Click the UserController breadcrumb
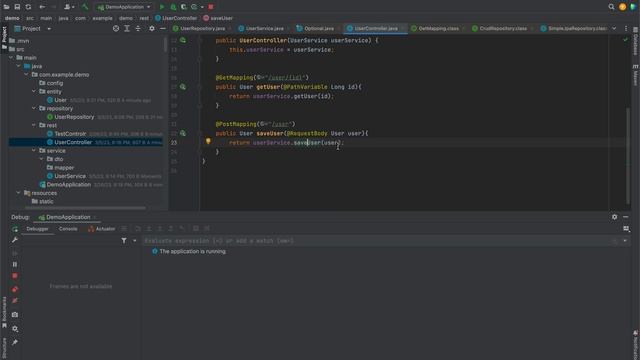Screen dimensions: 640x360 click(176, 18)
